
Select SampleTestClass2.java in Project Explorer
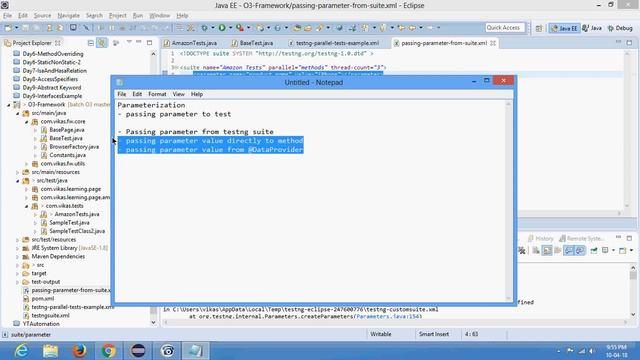pos(77,231)
